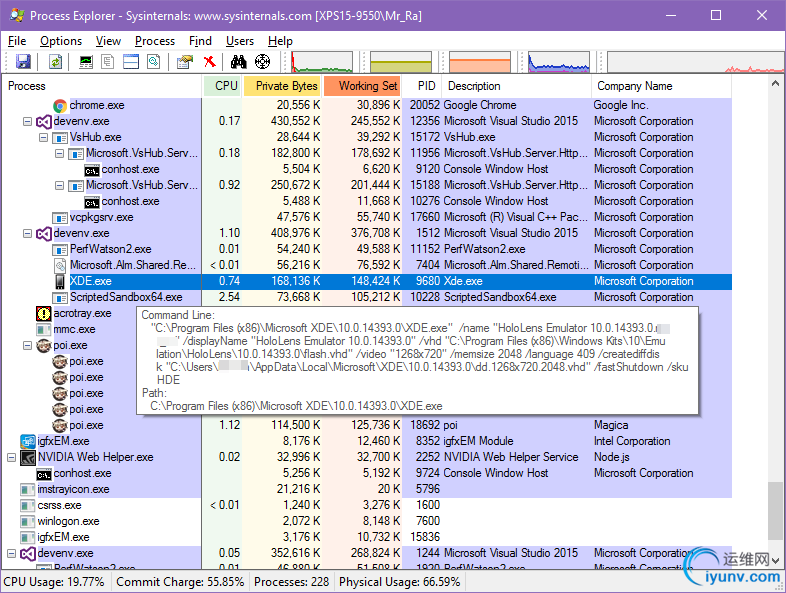Collapse the Microsoft.VsHub.Serv... node with PID 11956

tap(60, 153)
